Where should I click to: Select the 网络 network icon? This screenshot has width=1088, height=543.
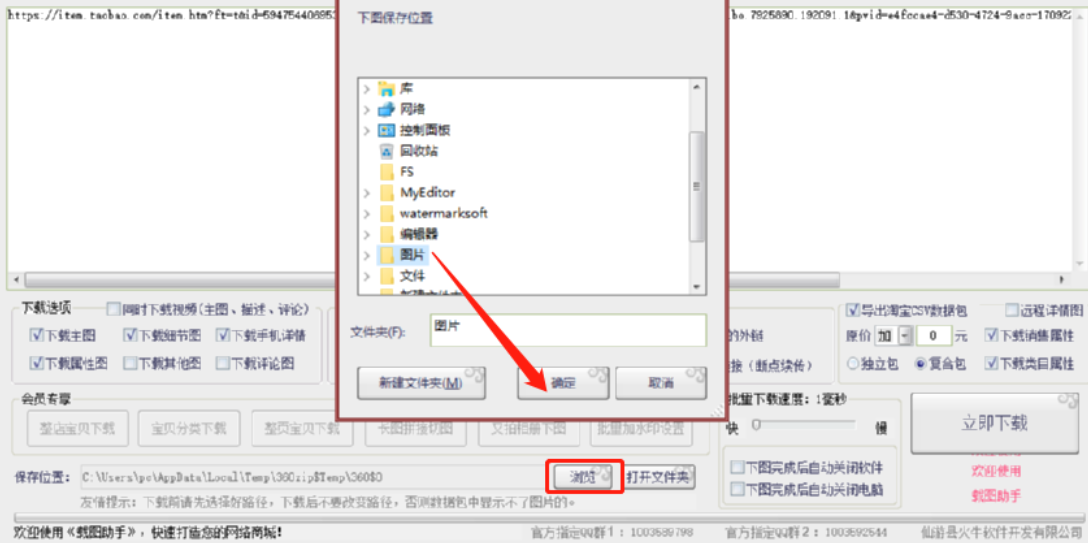click(386, 110)
